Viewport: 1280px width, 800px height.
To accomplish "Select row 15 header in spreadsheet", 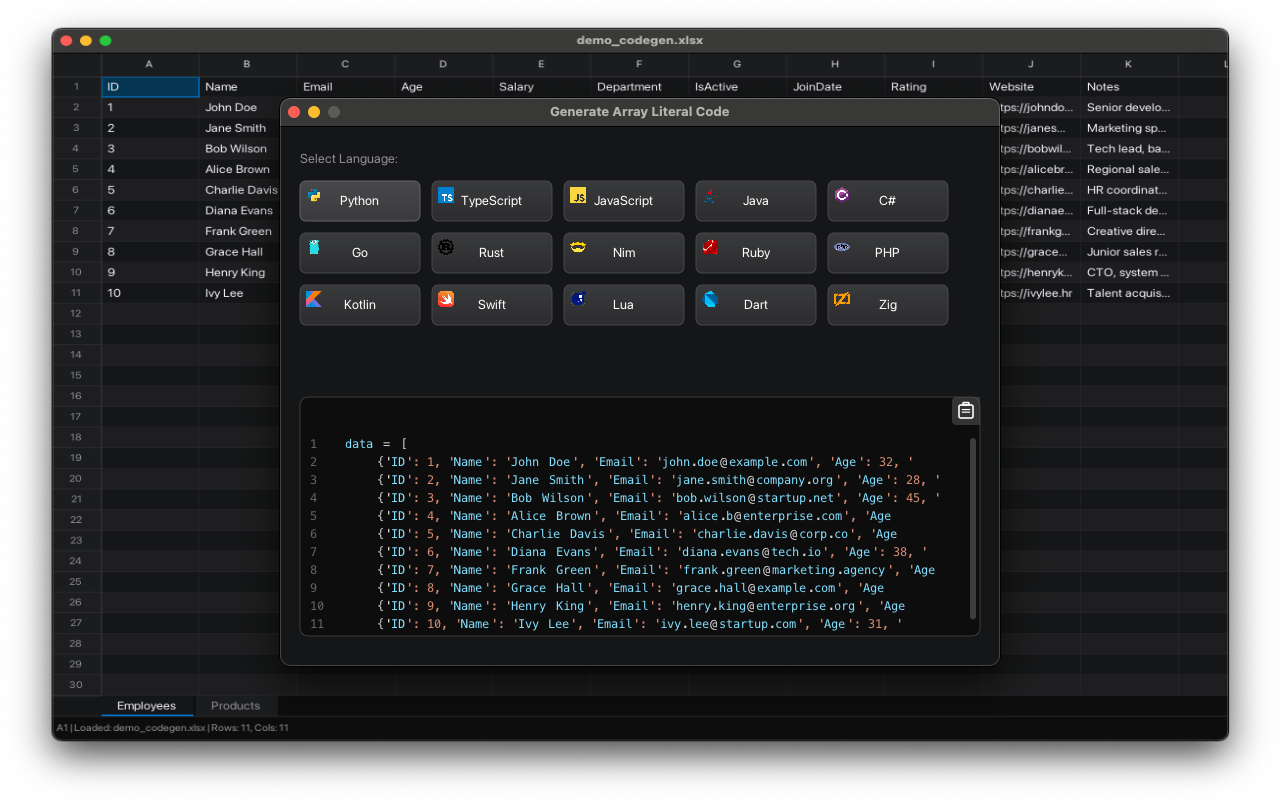I will [77, 375].
